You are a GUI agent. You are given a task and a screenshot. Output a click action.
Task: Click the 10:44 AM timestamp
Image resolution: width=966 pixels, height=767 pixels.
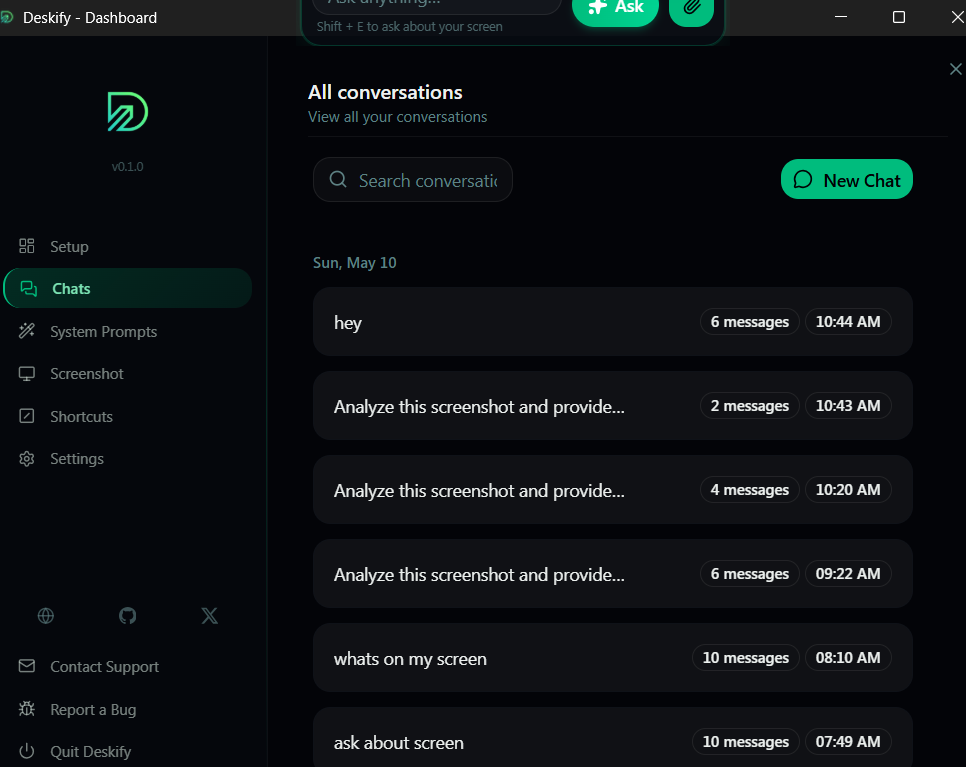[848, 322]
